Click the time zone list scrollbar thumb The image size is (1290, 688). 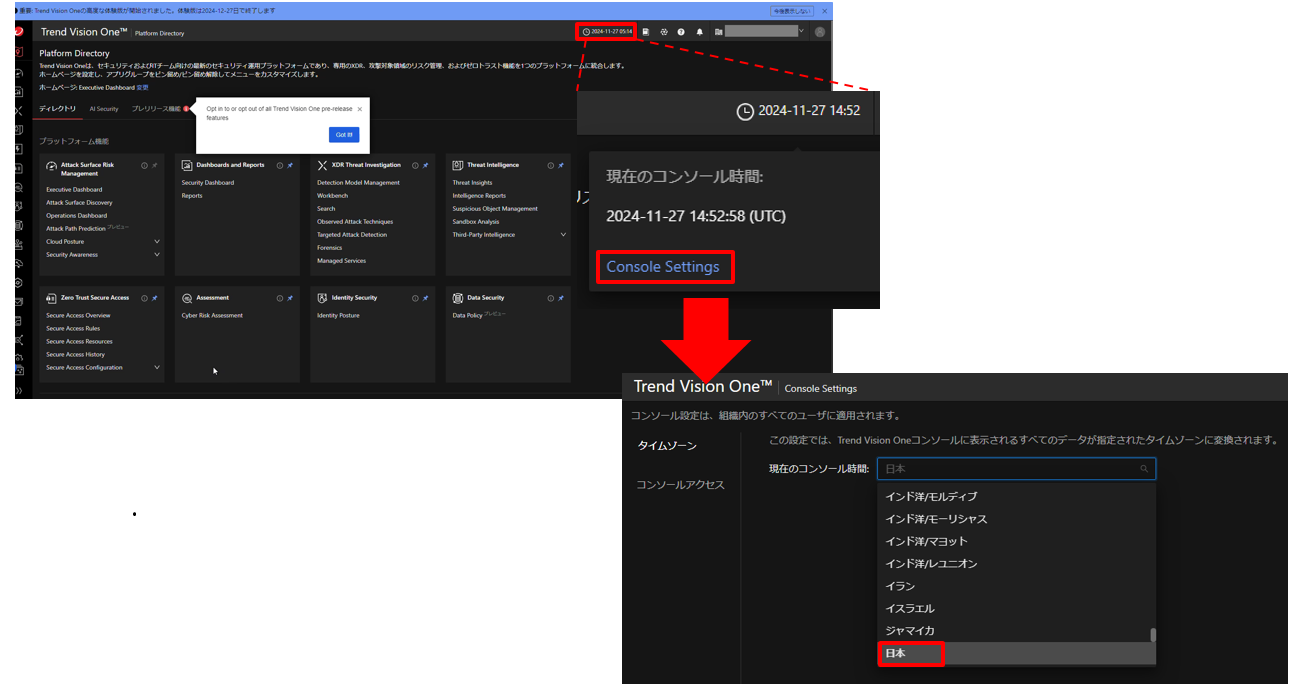(1153, 634)
